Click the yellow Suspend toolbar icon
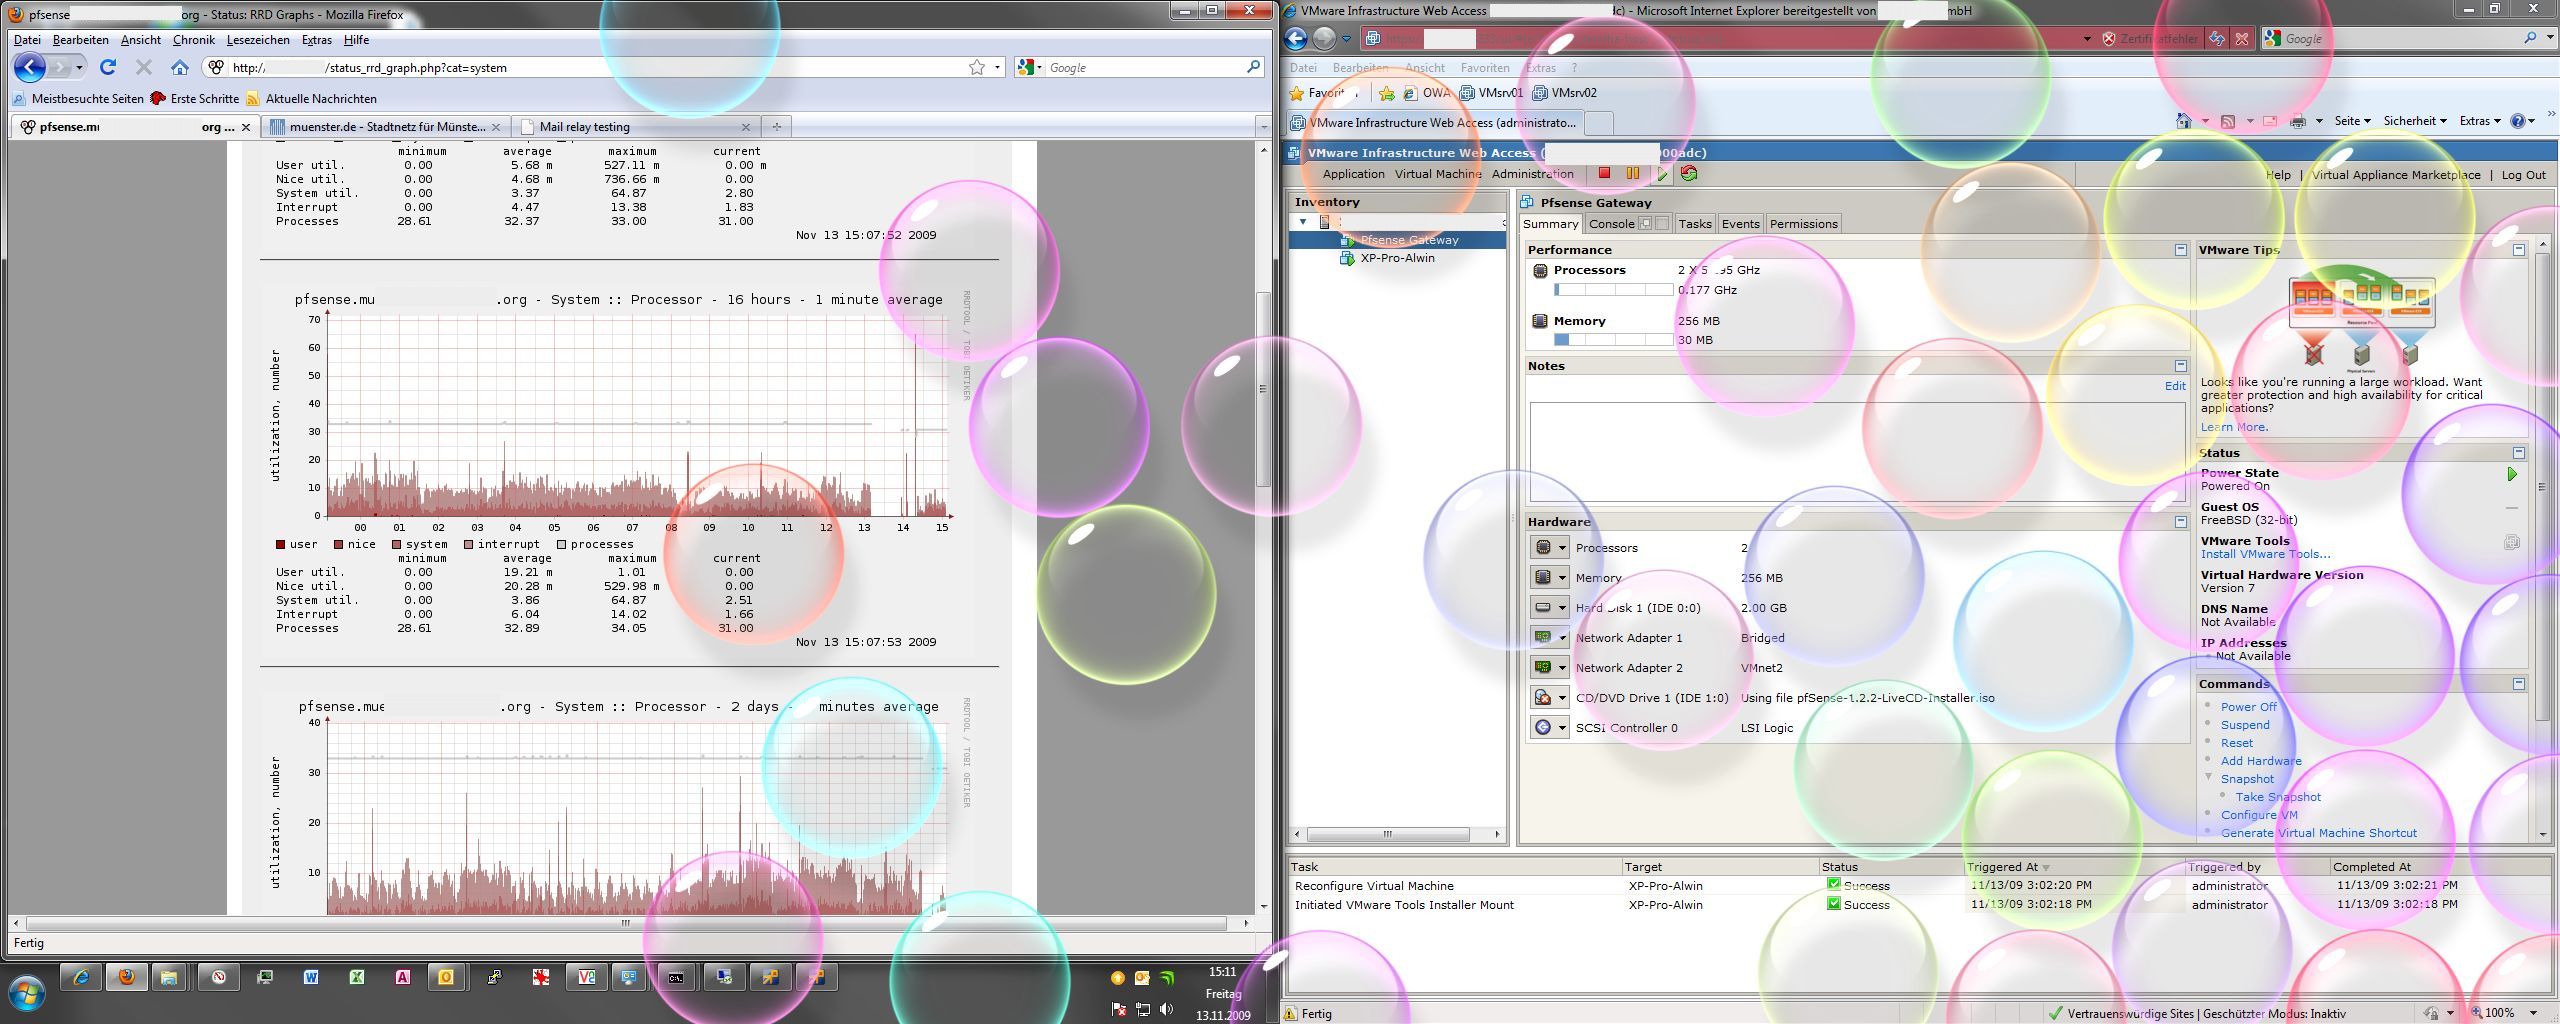The width and height of the screenshot is (2560, 1024). (x=1633, y=174)
